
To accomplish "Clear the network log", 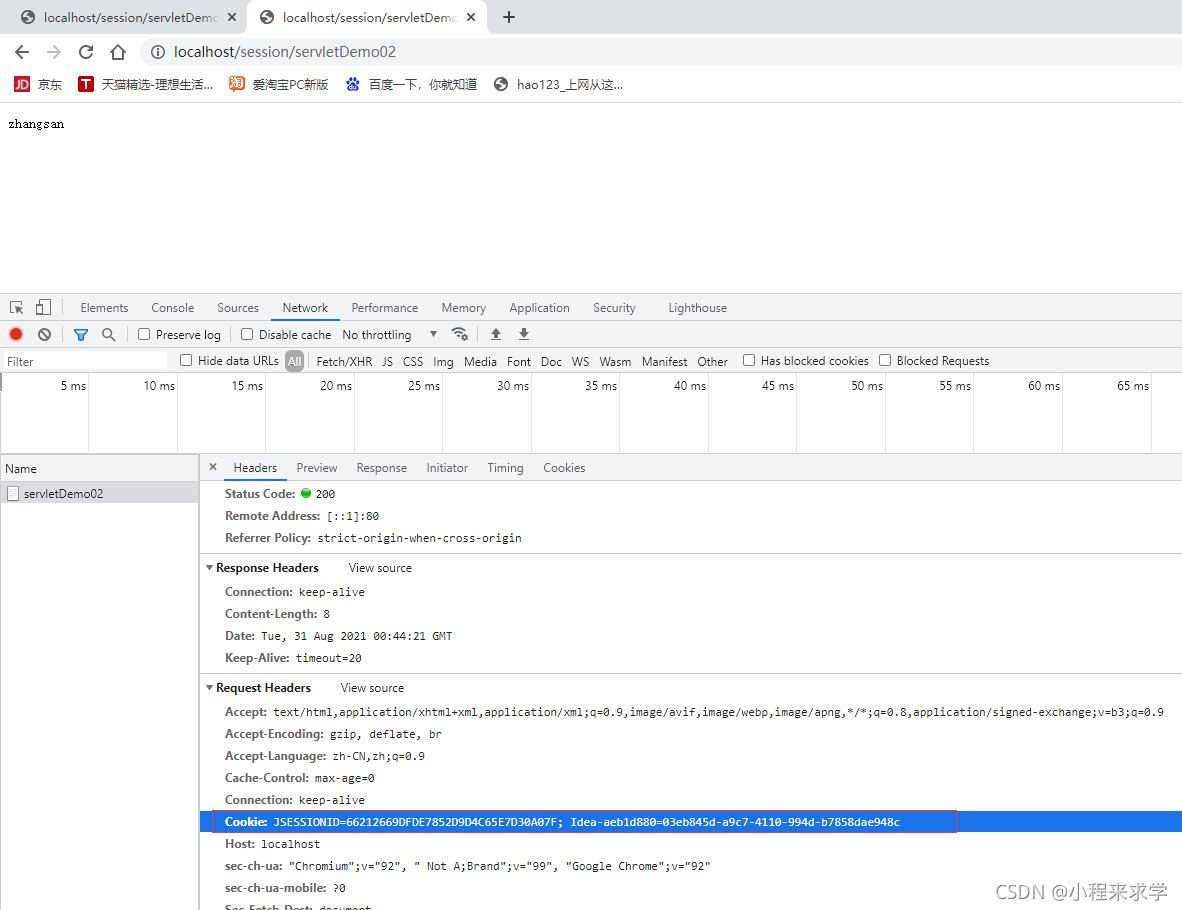I will [42, 334].
